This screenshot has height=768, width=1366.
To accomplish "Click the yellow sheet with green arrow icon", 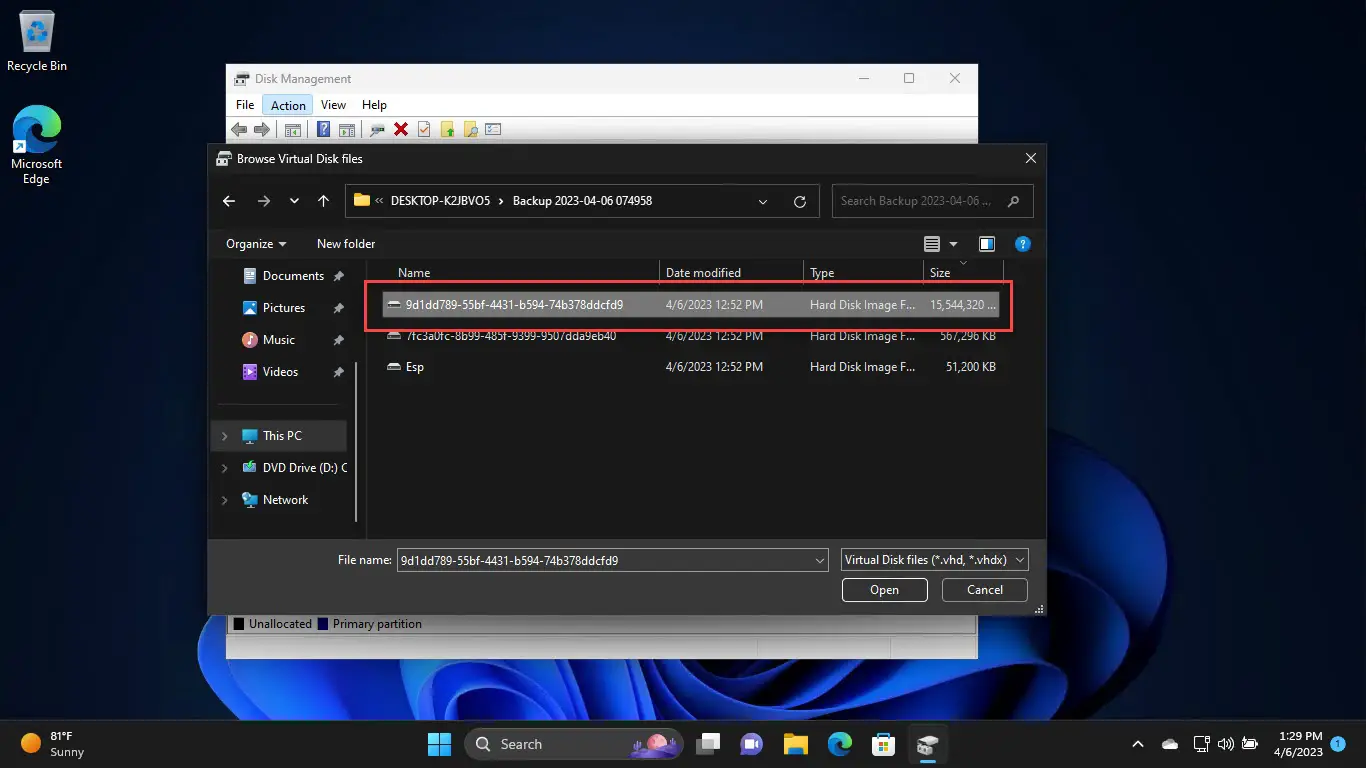I will point(447,129).
